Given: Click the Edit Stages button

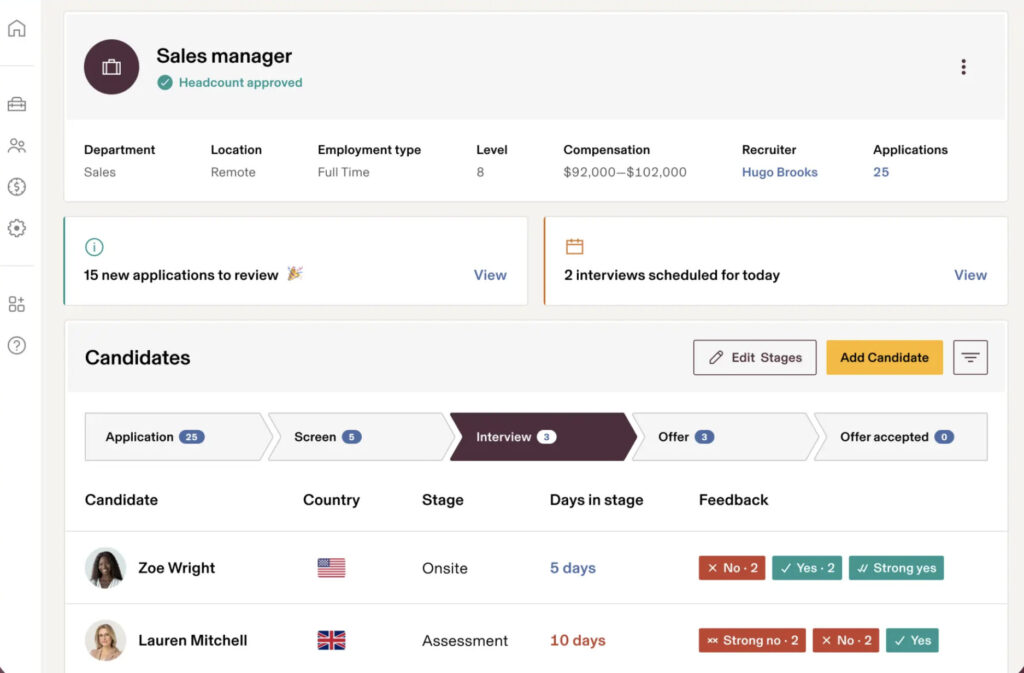Looking at the screenshot, I should pos(755,357).
